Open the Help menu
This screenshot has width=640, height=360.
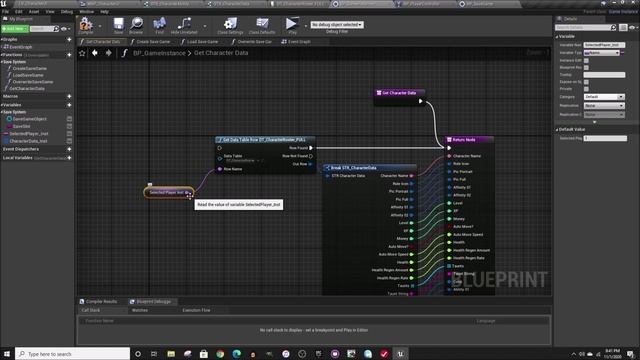(x=104, y=12)
